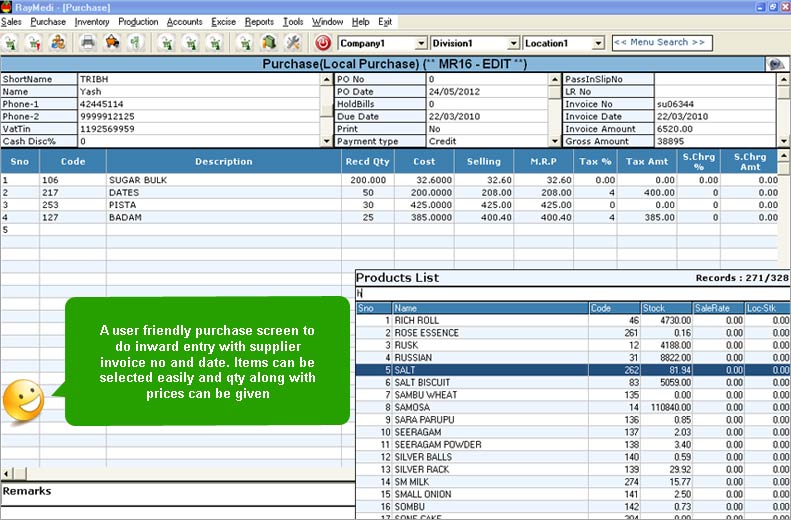791x520 pixels.
Task: Click the Products List search field
Action: [x=573, y=294]
